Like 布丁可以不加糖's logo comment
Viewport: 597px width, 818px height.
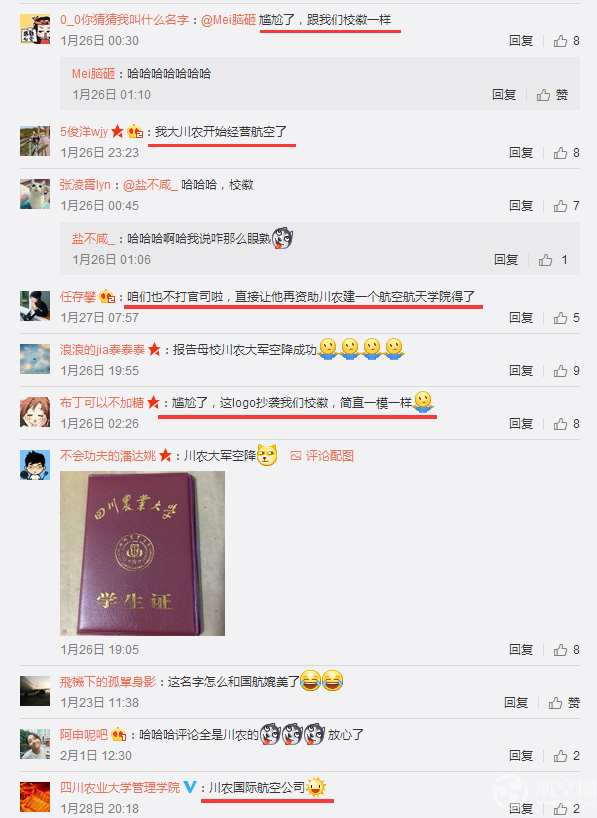point(566,423)
